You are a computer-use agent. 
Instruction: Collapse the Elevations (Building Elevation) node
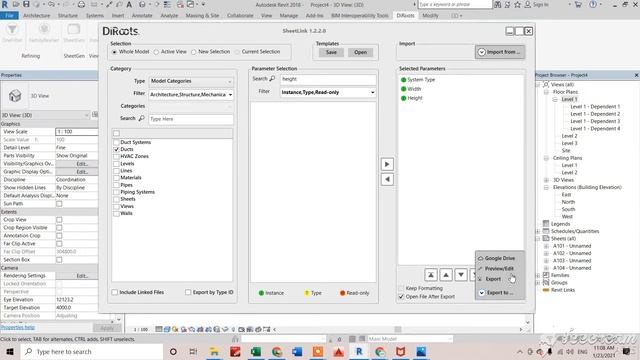point(546,187)
